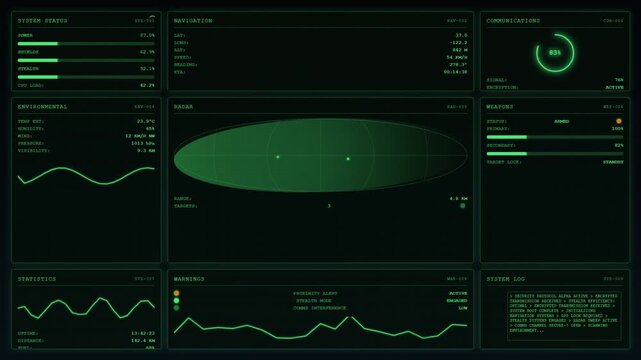The image size is (641, 360).
Task: Click the wind value 12 KM/H NW
Action: (x=140, y=136)
